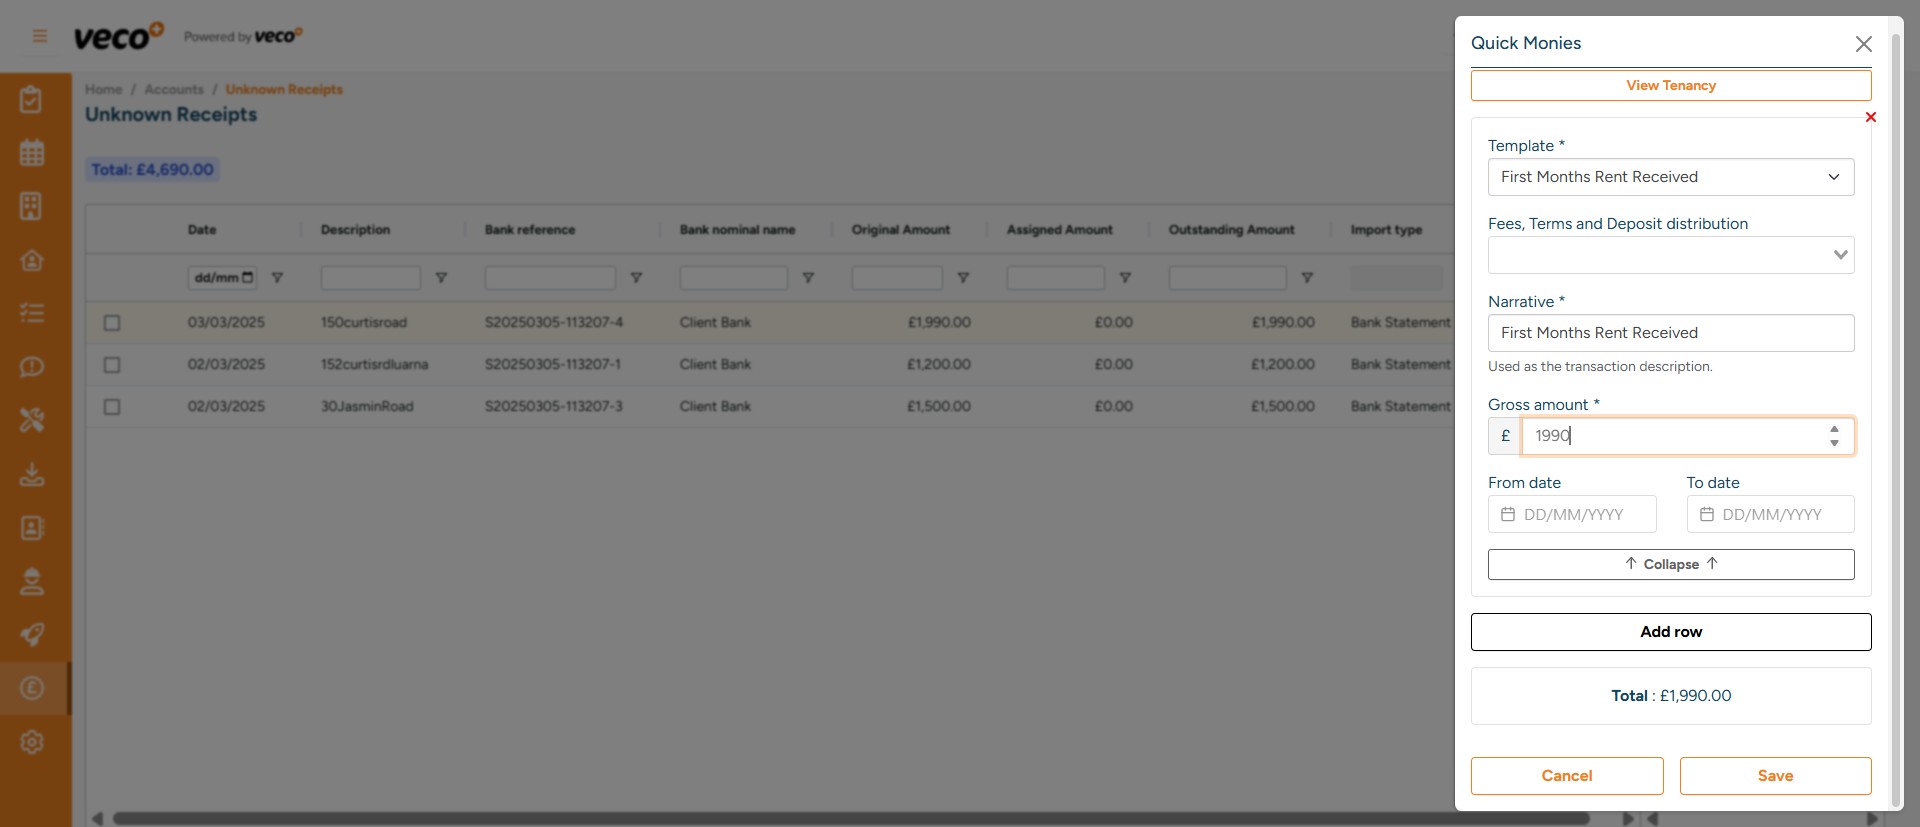The width and height of the screenshot is (1920, 827).
Task: Tick the checkbox for 150curtisroad row
Action: pos(112,323)
